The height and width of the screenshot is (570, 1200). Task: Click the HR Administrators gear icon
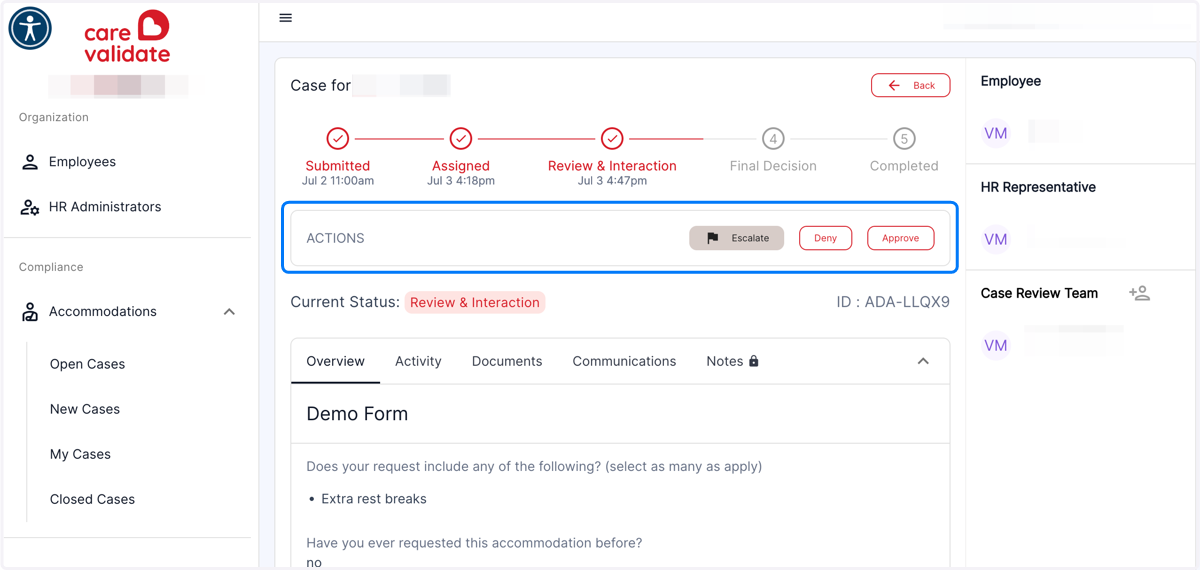coord(30,207)
